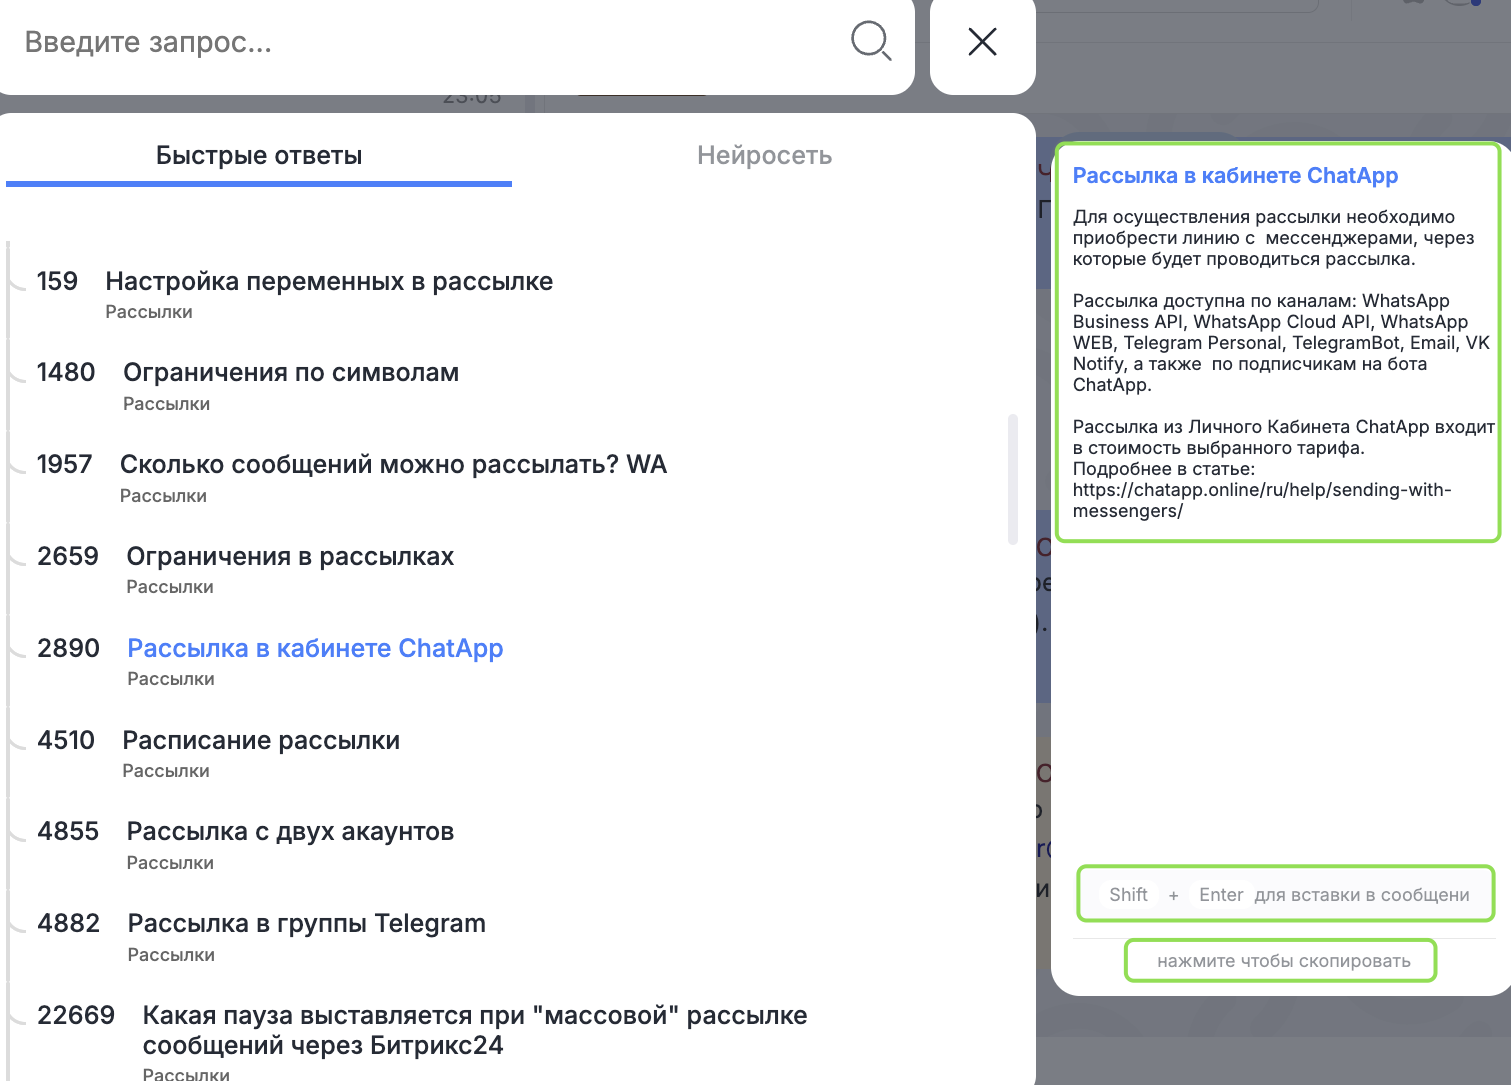Select highlighted reply Рассылка в кабинете ChatApp

coord(315,649)
